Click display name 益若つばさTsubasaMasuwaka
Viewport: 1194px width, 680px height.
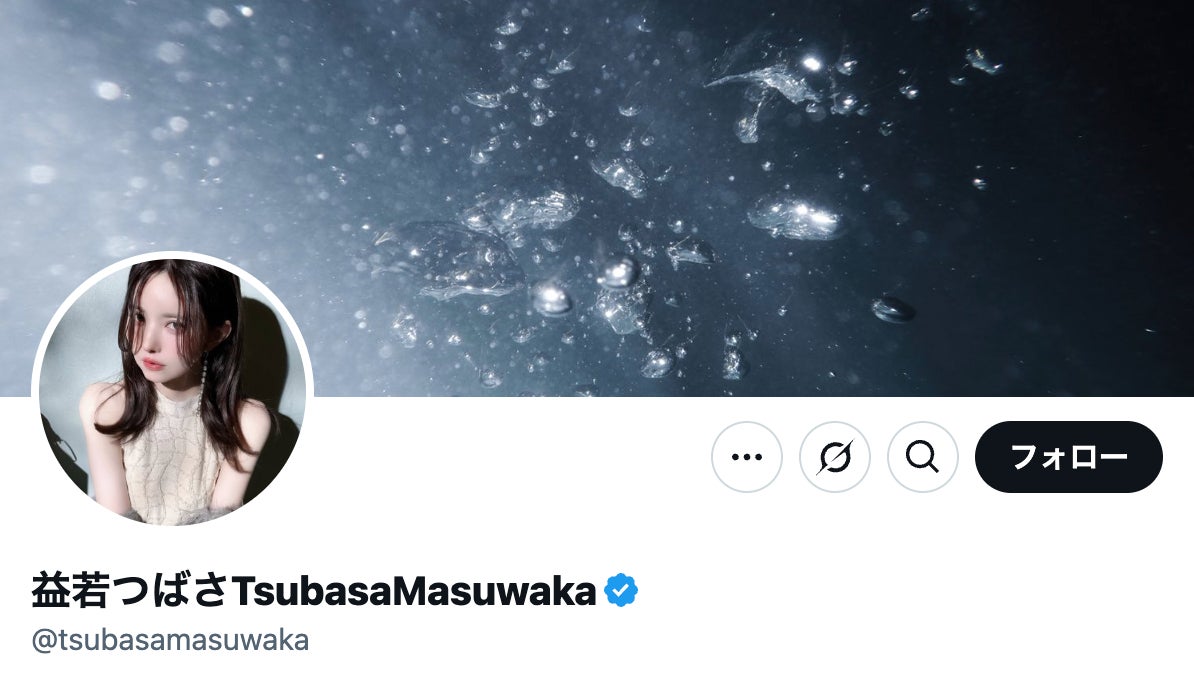click(314, 590)
